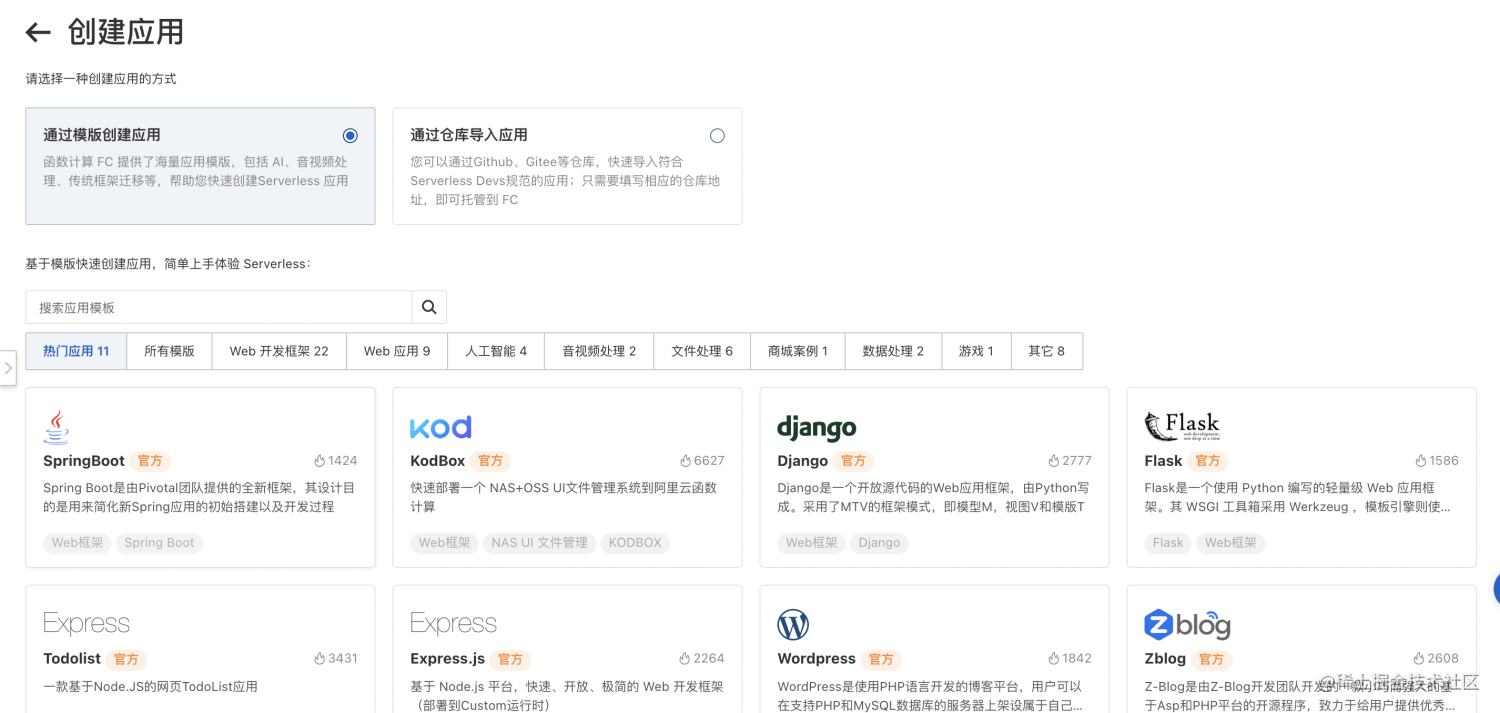Click the flame icon beside 1424
Viewport: 1500px width, 713px height.
coord(319,461)
